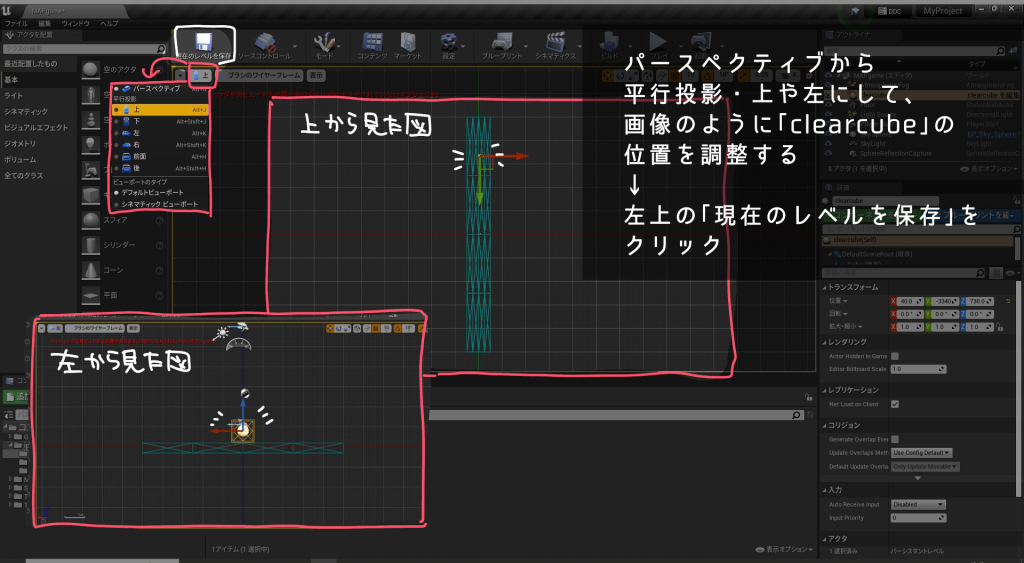Choose 左 orthographic view option
The width and height of the screenshot is (1024, 563).
click(136, 132)
